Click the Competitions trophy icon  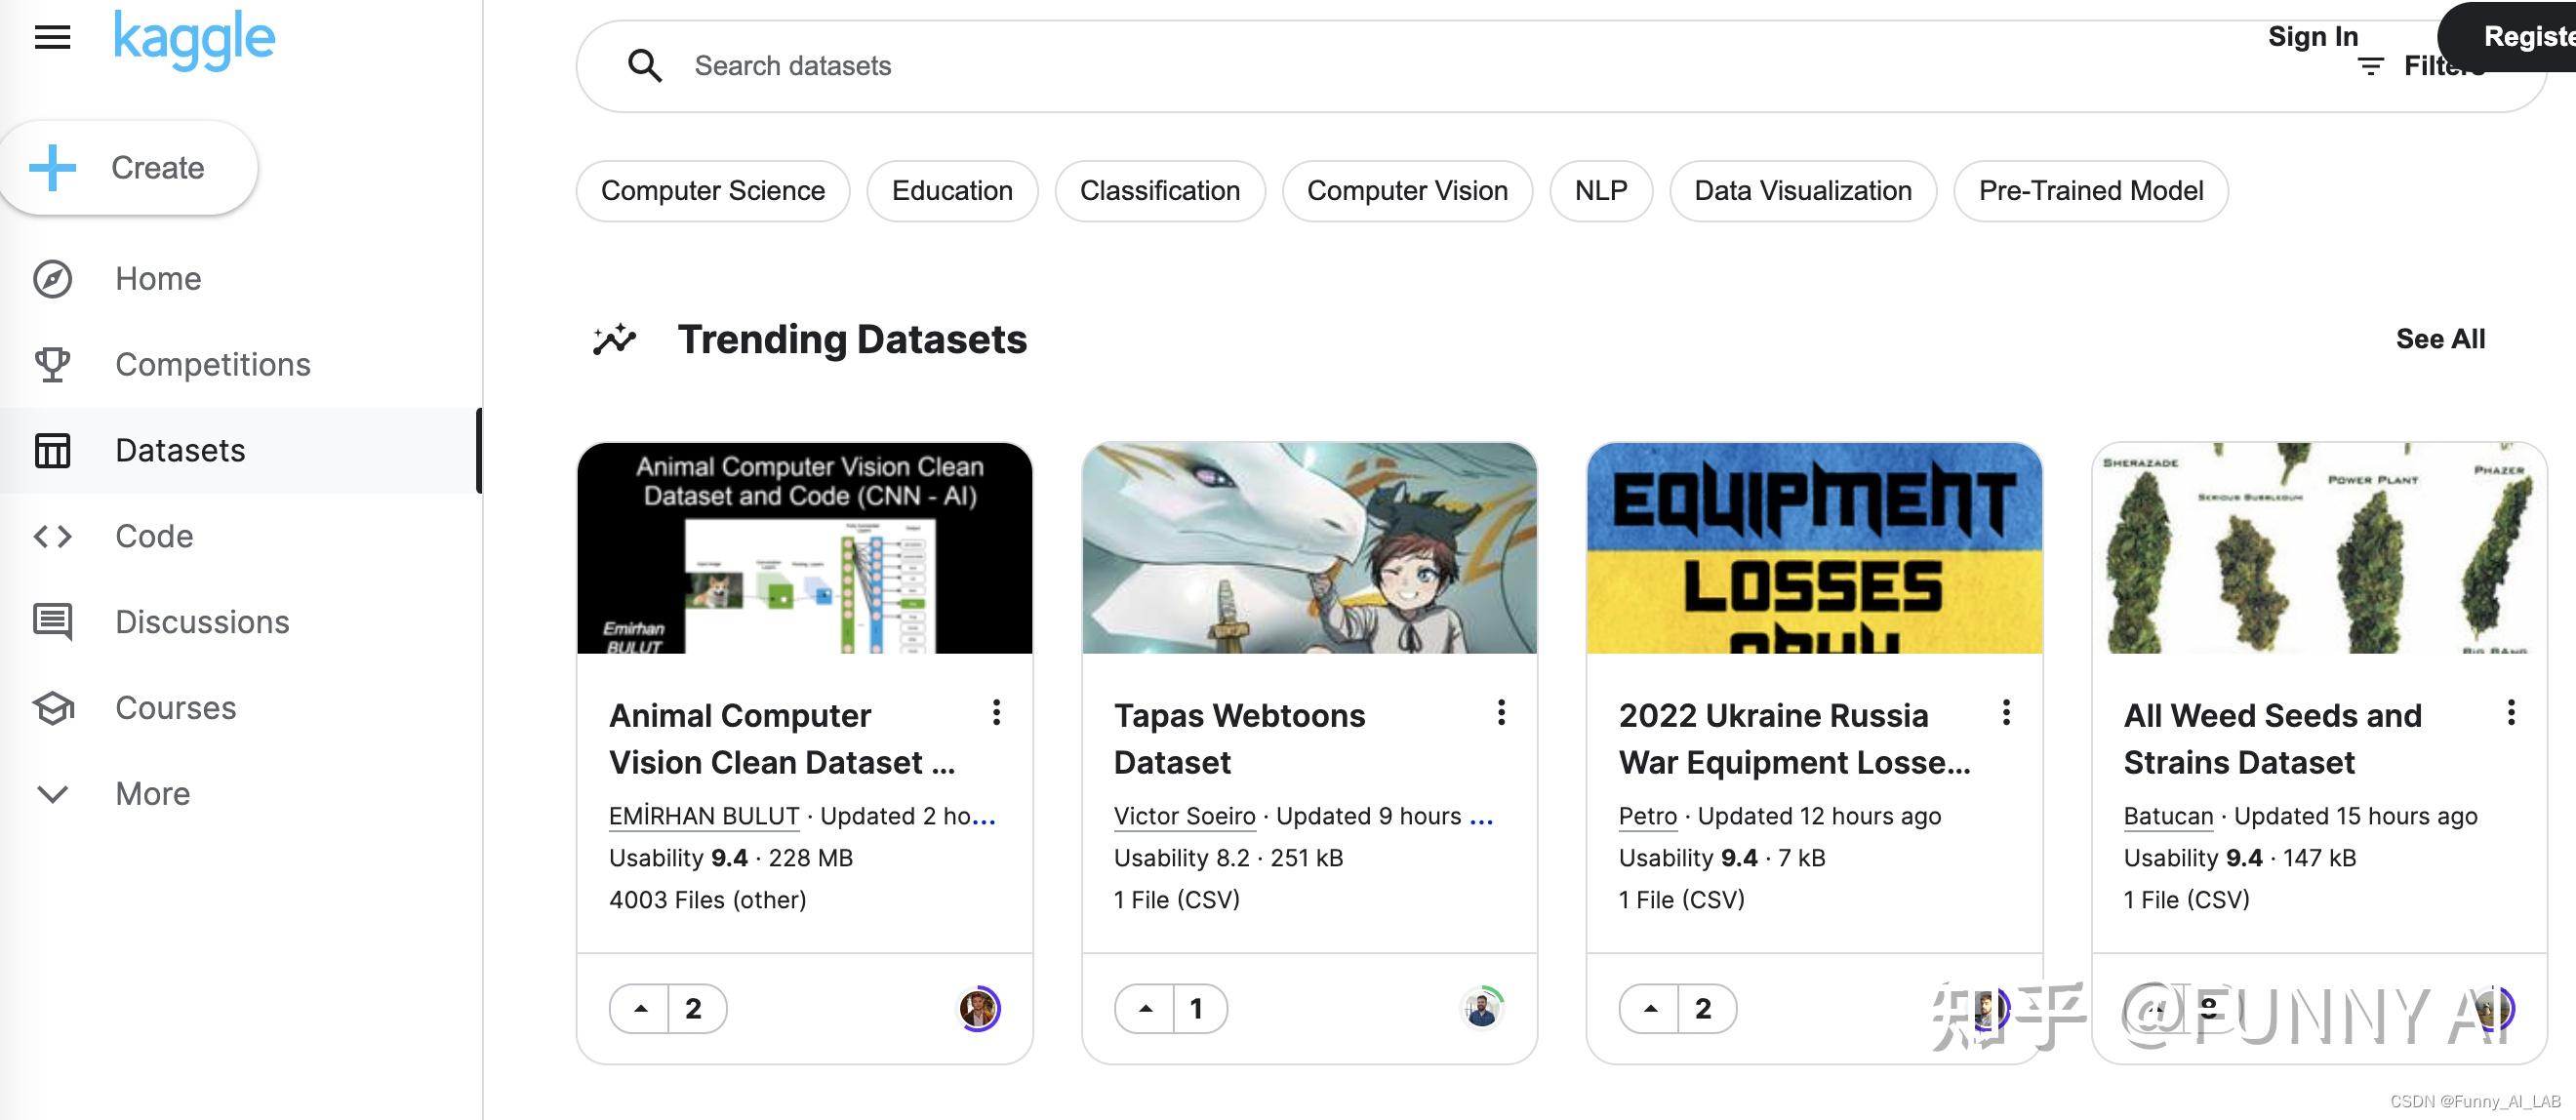(x=52, y=365)
